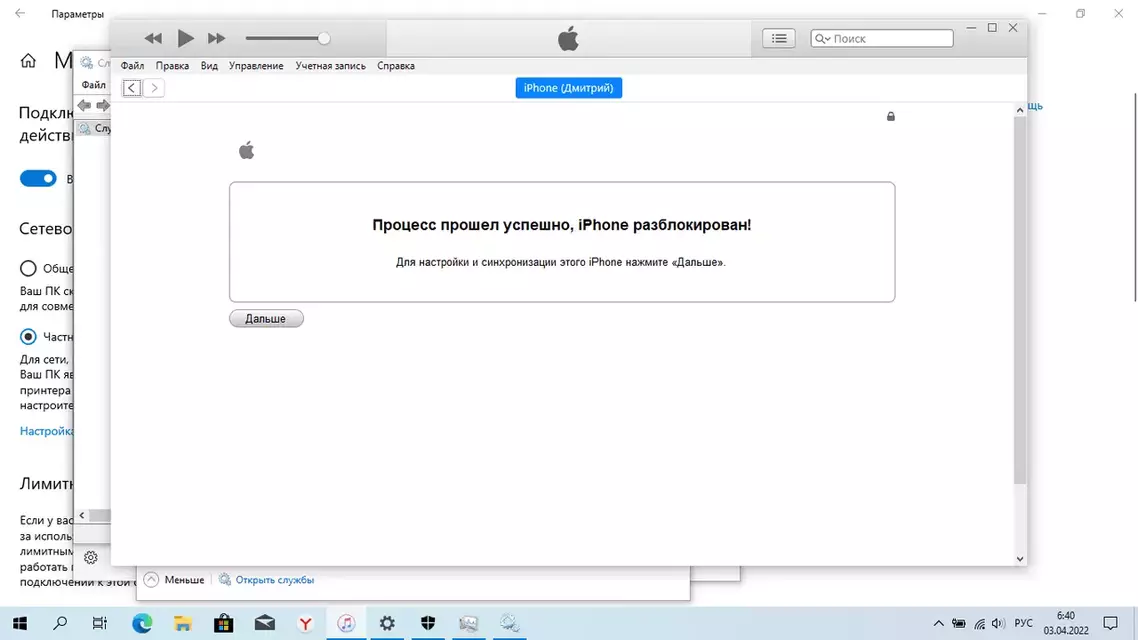
Task: Switch to iTunes taskbar icon
Action: click(x=346, y=623)
